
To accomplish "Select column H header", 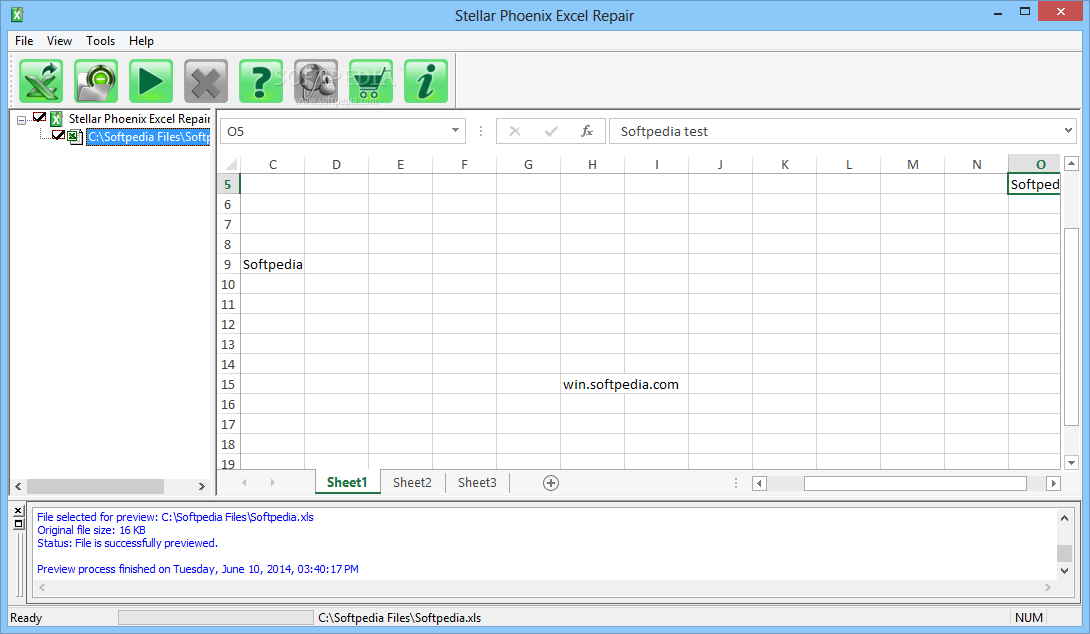I will point(592,165).
